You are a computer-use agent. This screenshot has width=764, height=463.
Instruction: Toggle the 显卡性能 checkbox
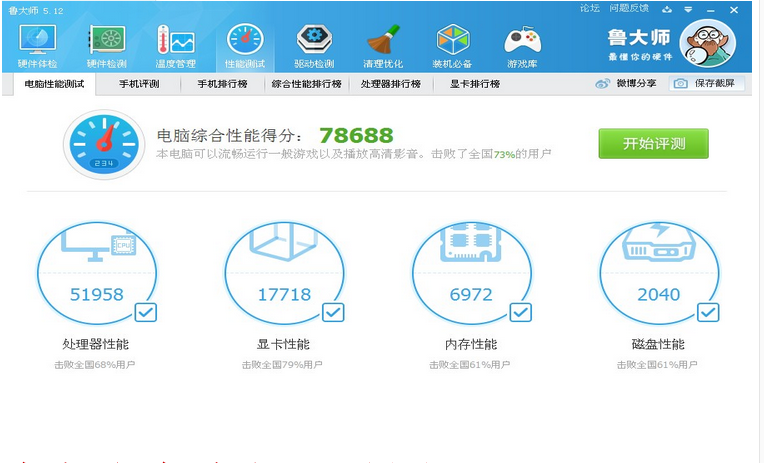pyautogui.click(x=333, y=312)
